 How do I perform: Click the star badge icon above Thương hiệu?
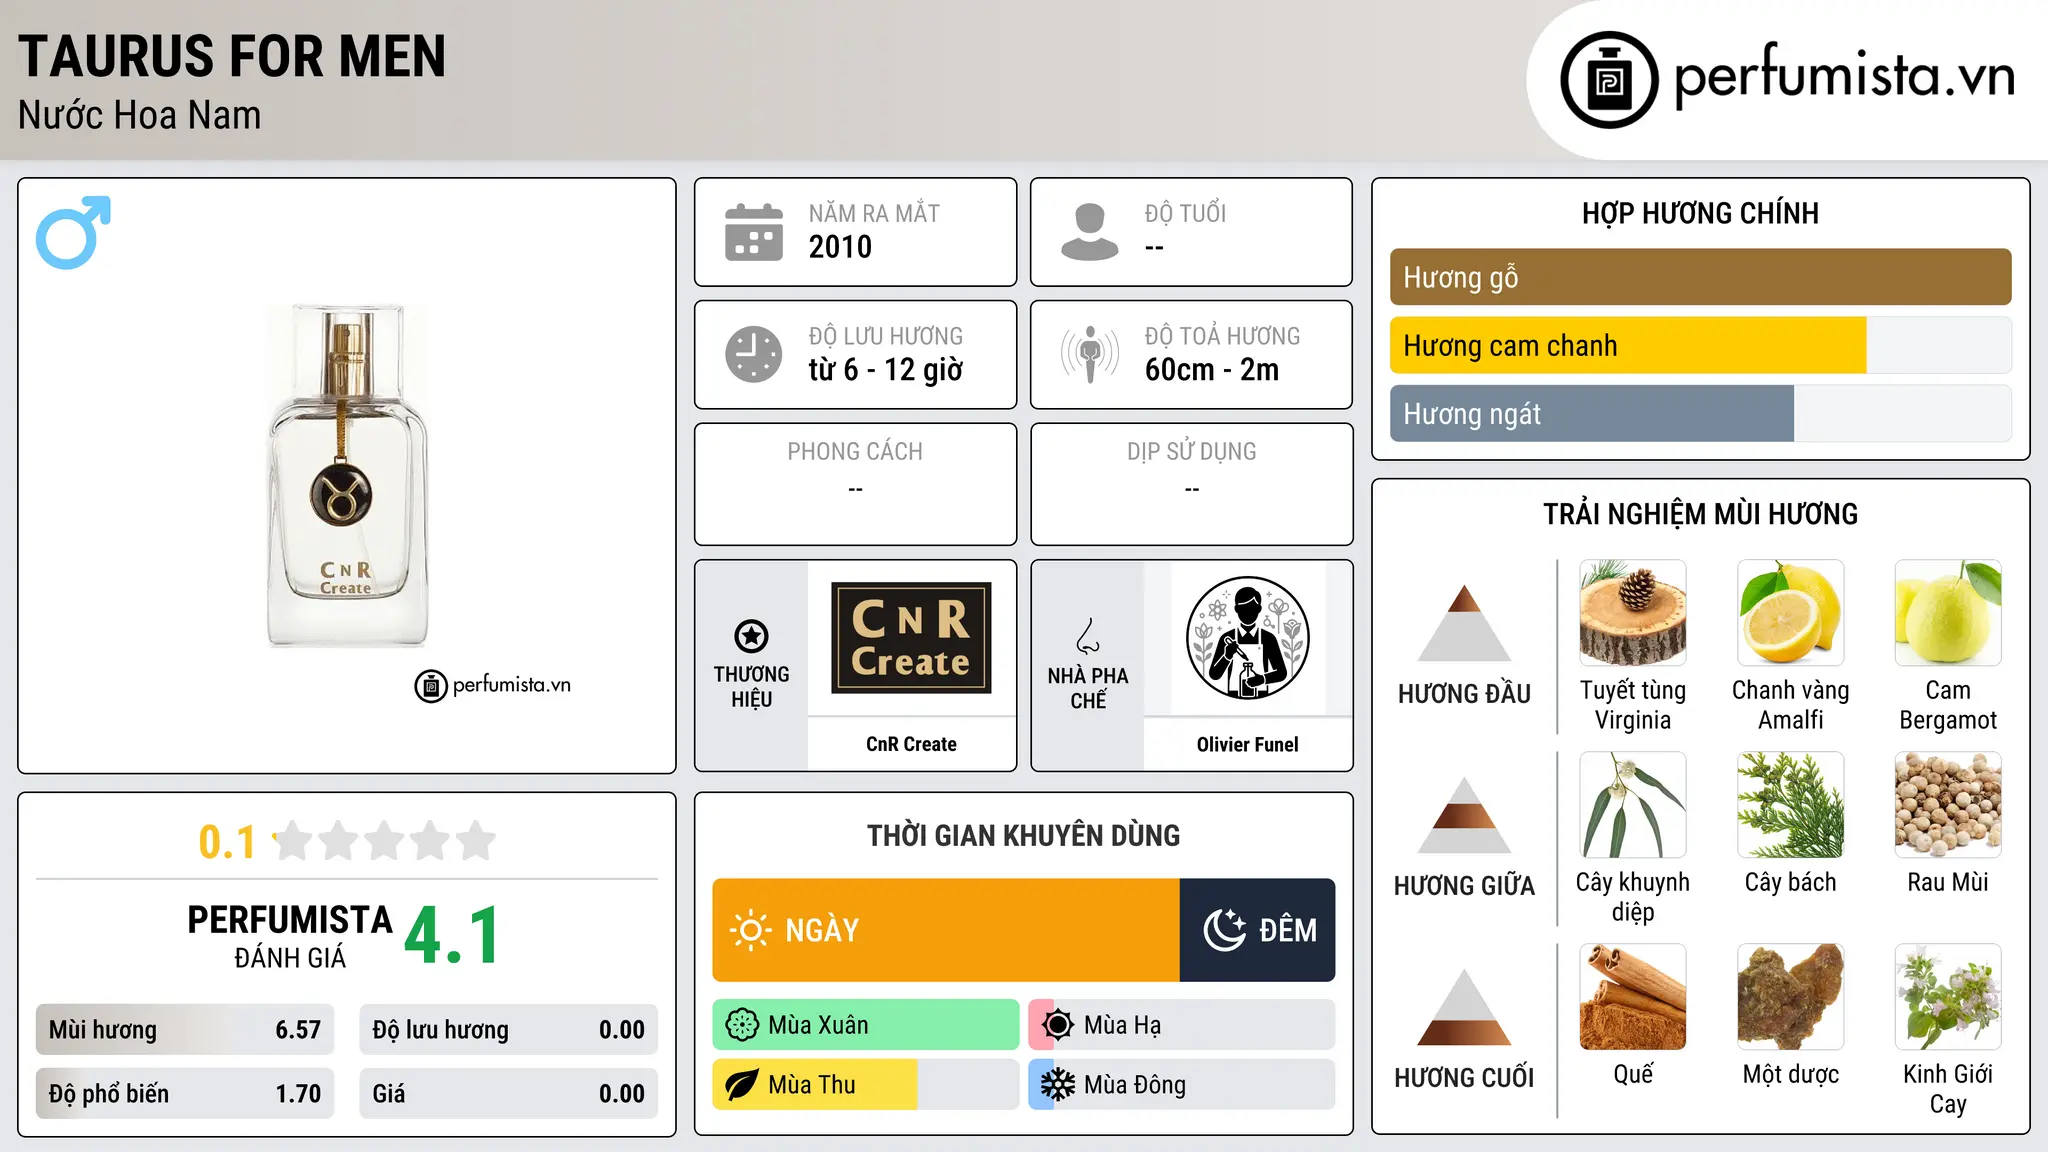[752, 636]
